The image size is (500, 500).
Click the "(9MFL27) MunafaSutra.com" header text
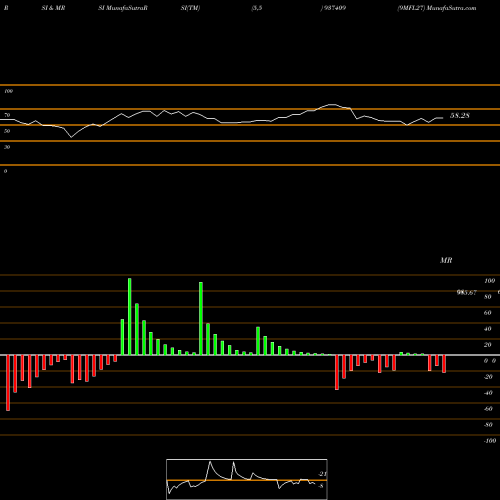pyautogui.click(x=437, y=8)
